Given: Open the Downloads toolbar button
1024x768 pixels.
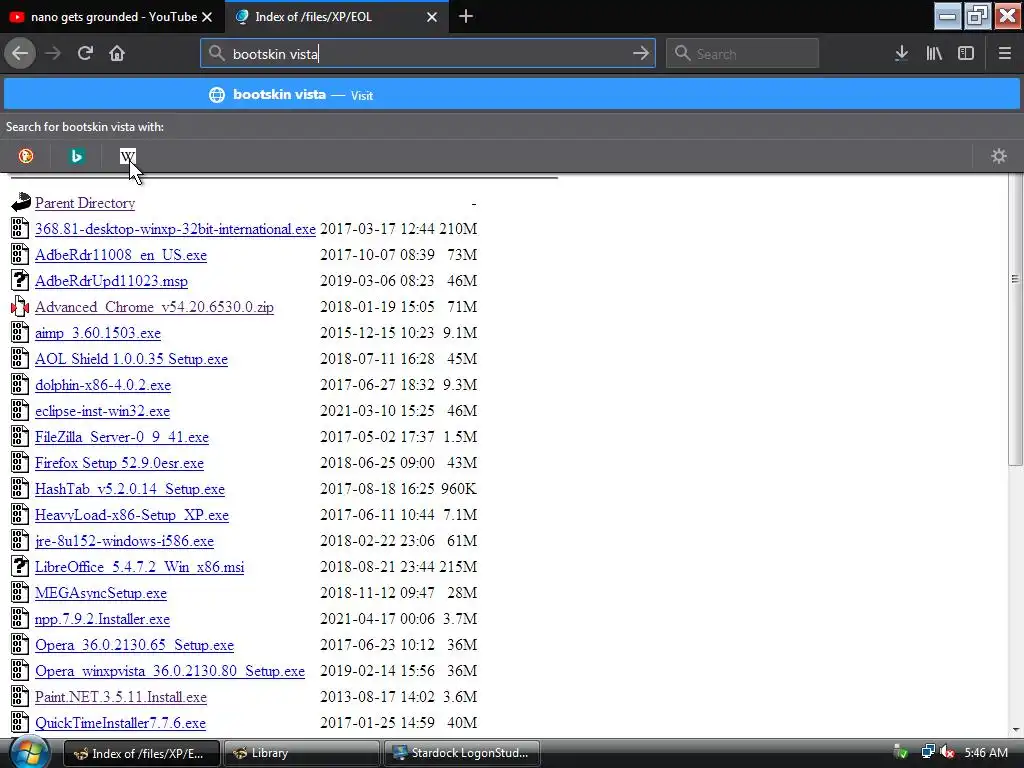Looking at the screenshot, I should click(x=901, y=53).
